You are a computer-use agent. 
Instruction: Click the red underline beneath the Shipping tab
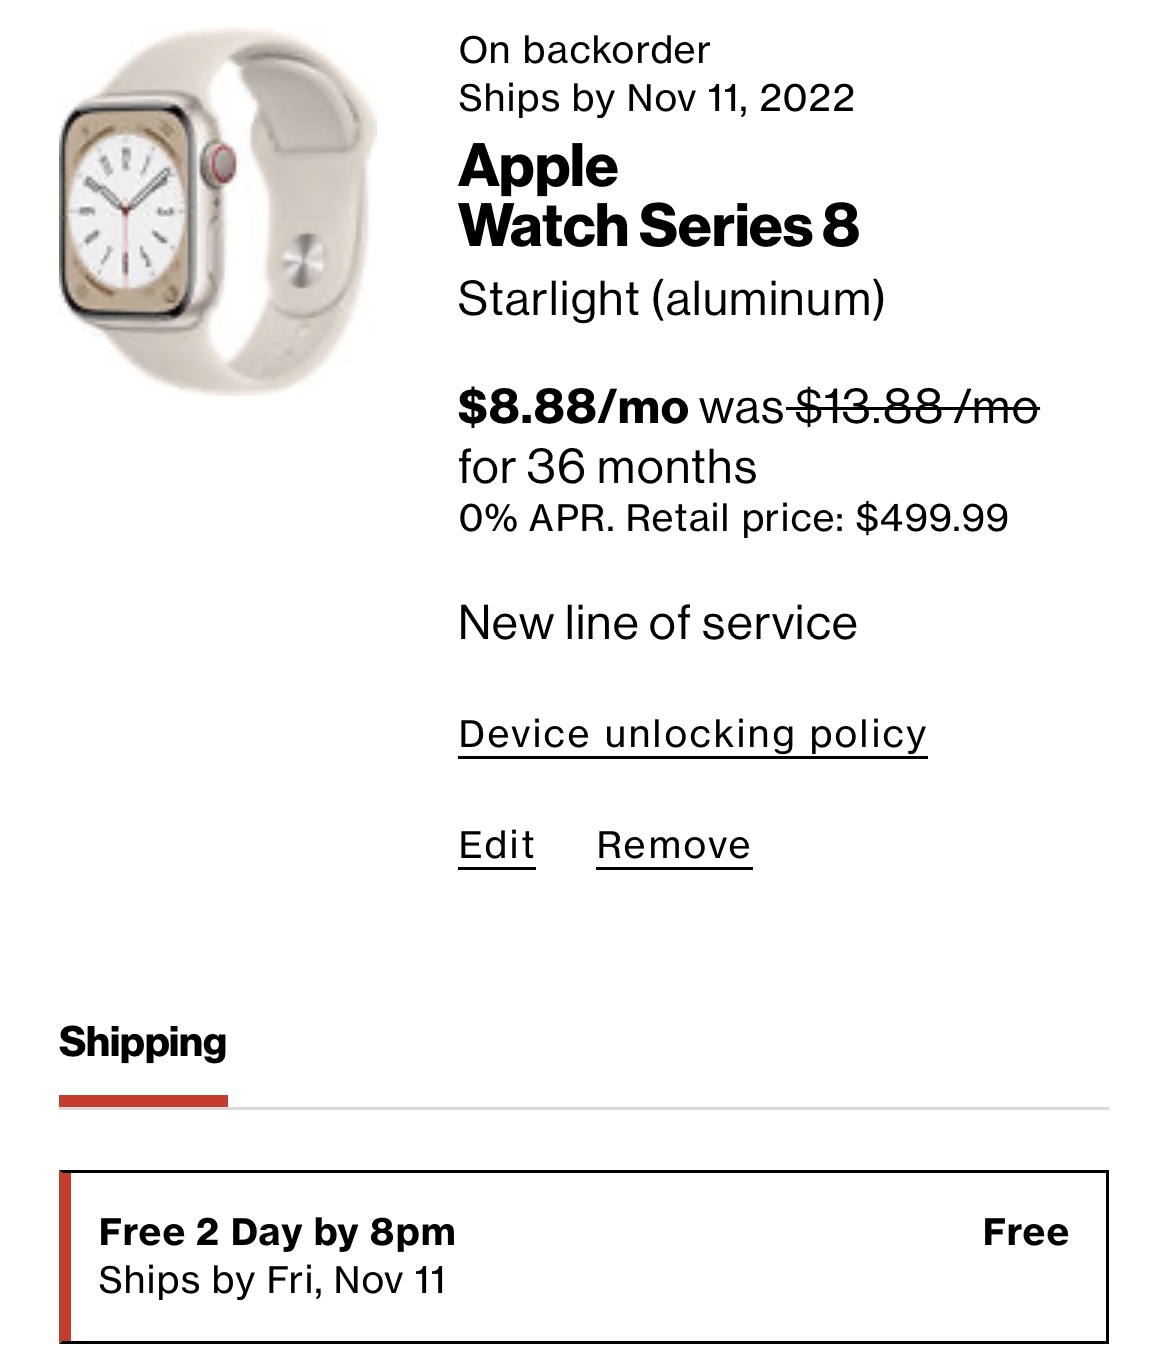(x=143, y=1101)
